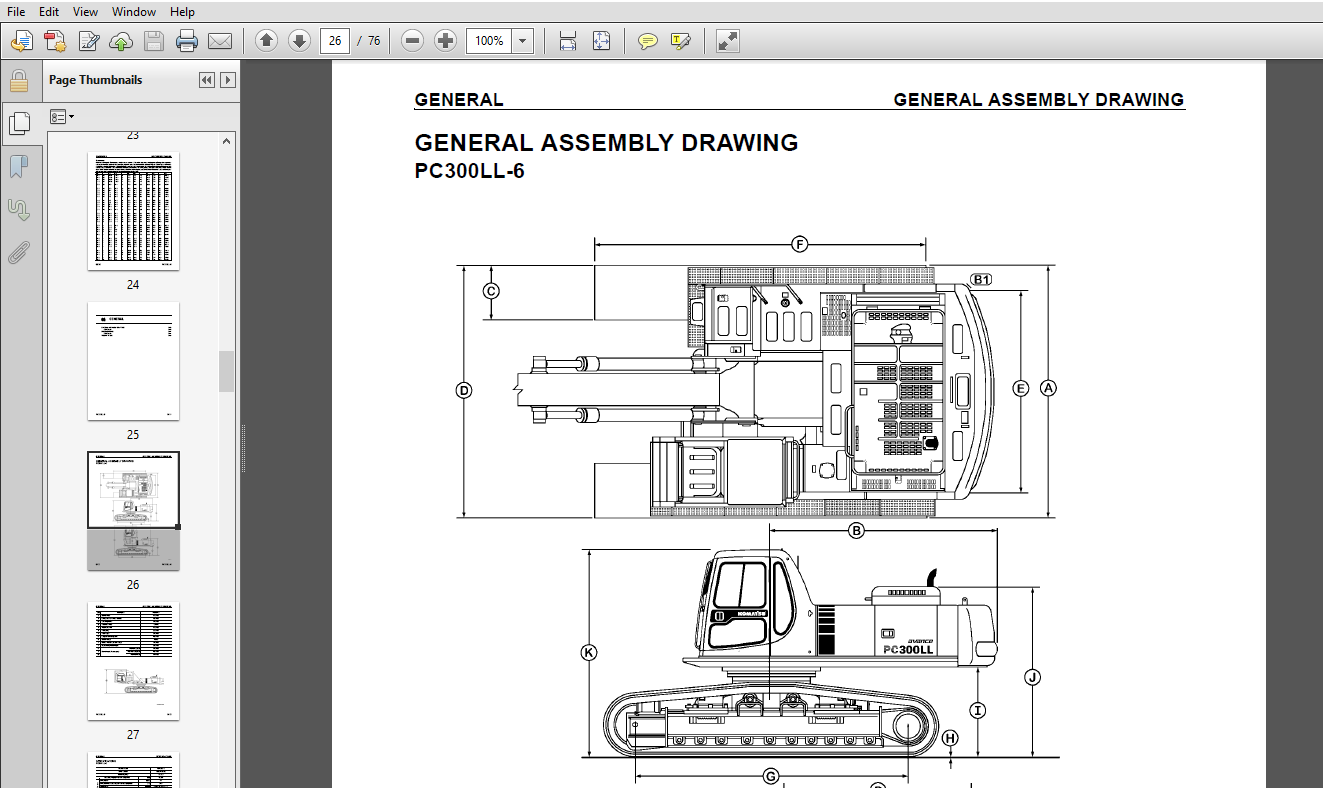The width and height of the screenshot is (1323, 788).
Task: Click the Create PDF icon
Action: click(55, 41)
